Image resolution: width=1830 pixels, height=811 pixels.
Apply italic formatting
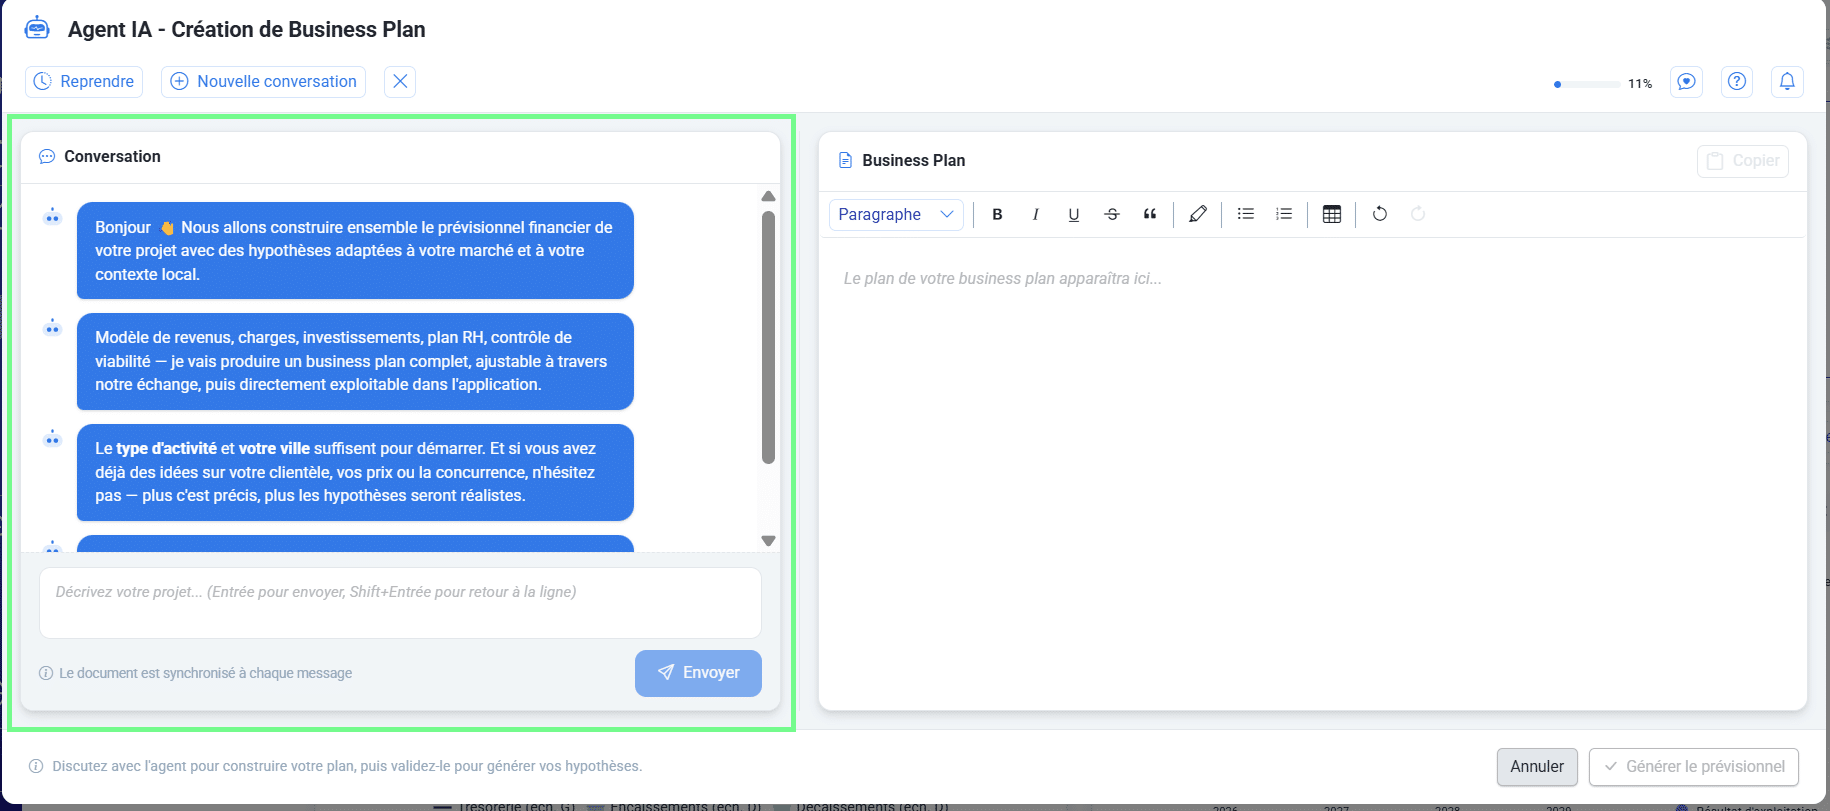1035,214
